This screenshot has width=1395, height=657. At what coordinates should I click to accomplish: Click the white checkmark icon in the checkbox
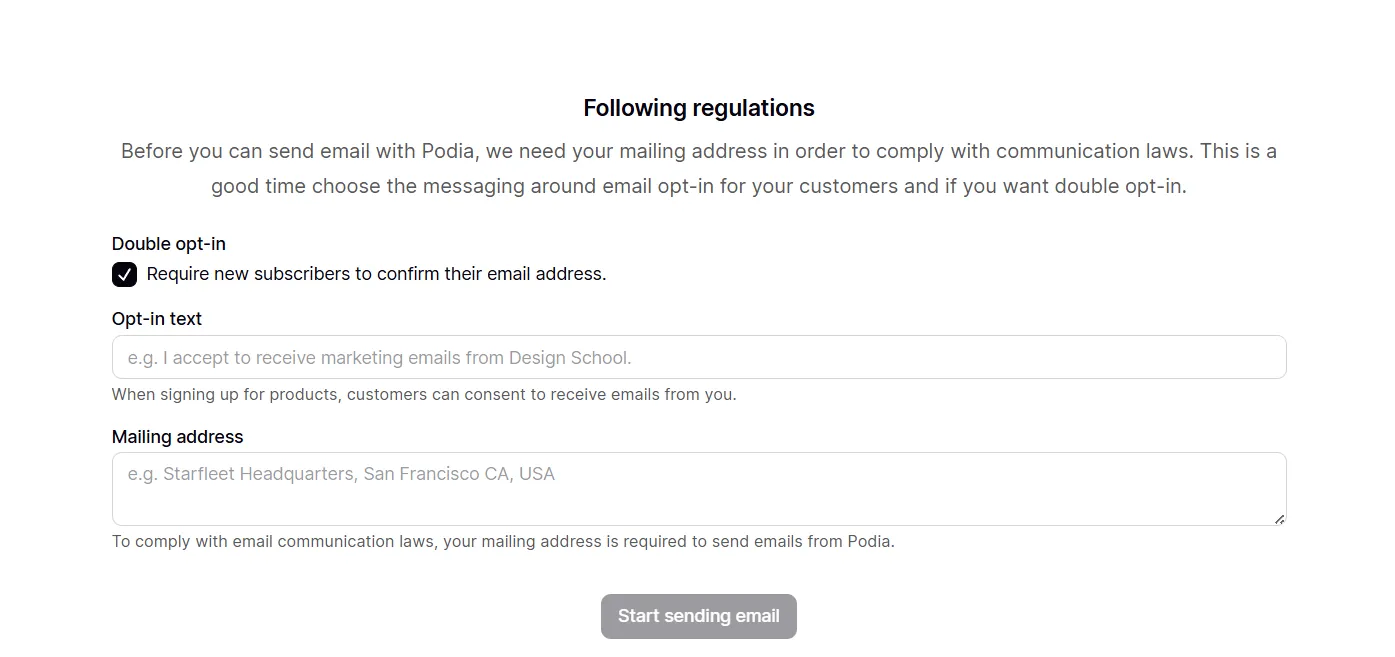coord(124,275)
